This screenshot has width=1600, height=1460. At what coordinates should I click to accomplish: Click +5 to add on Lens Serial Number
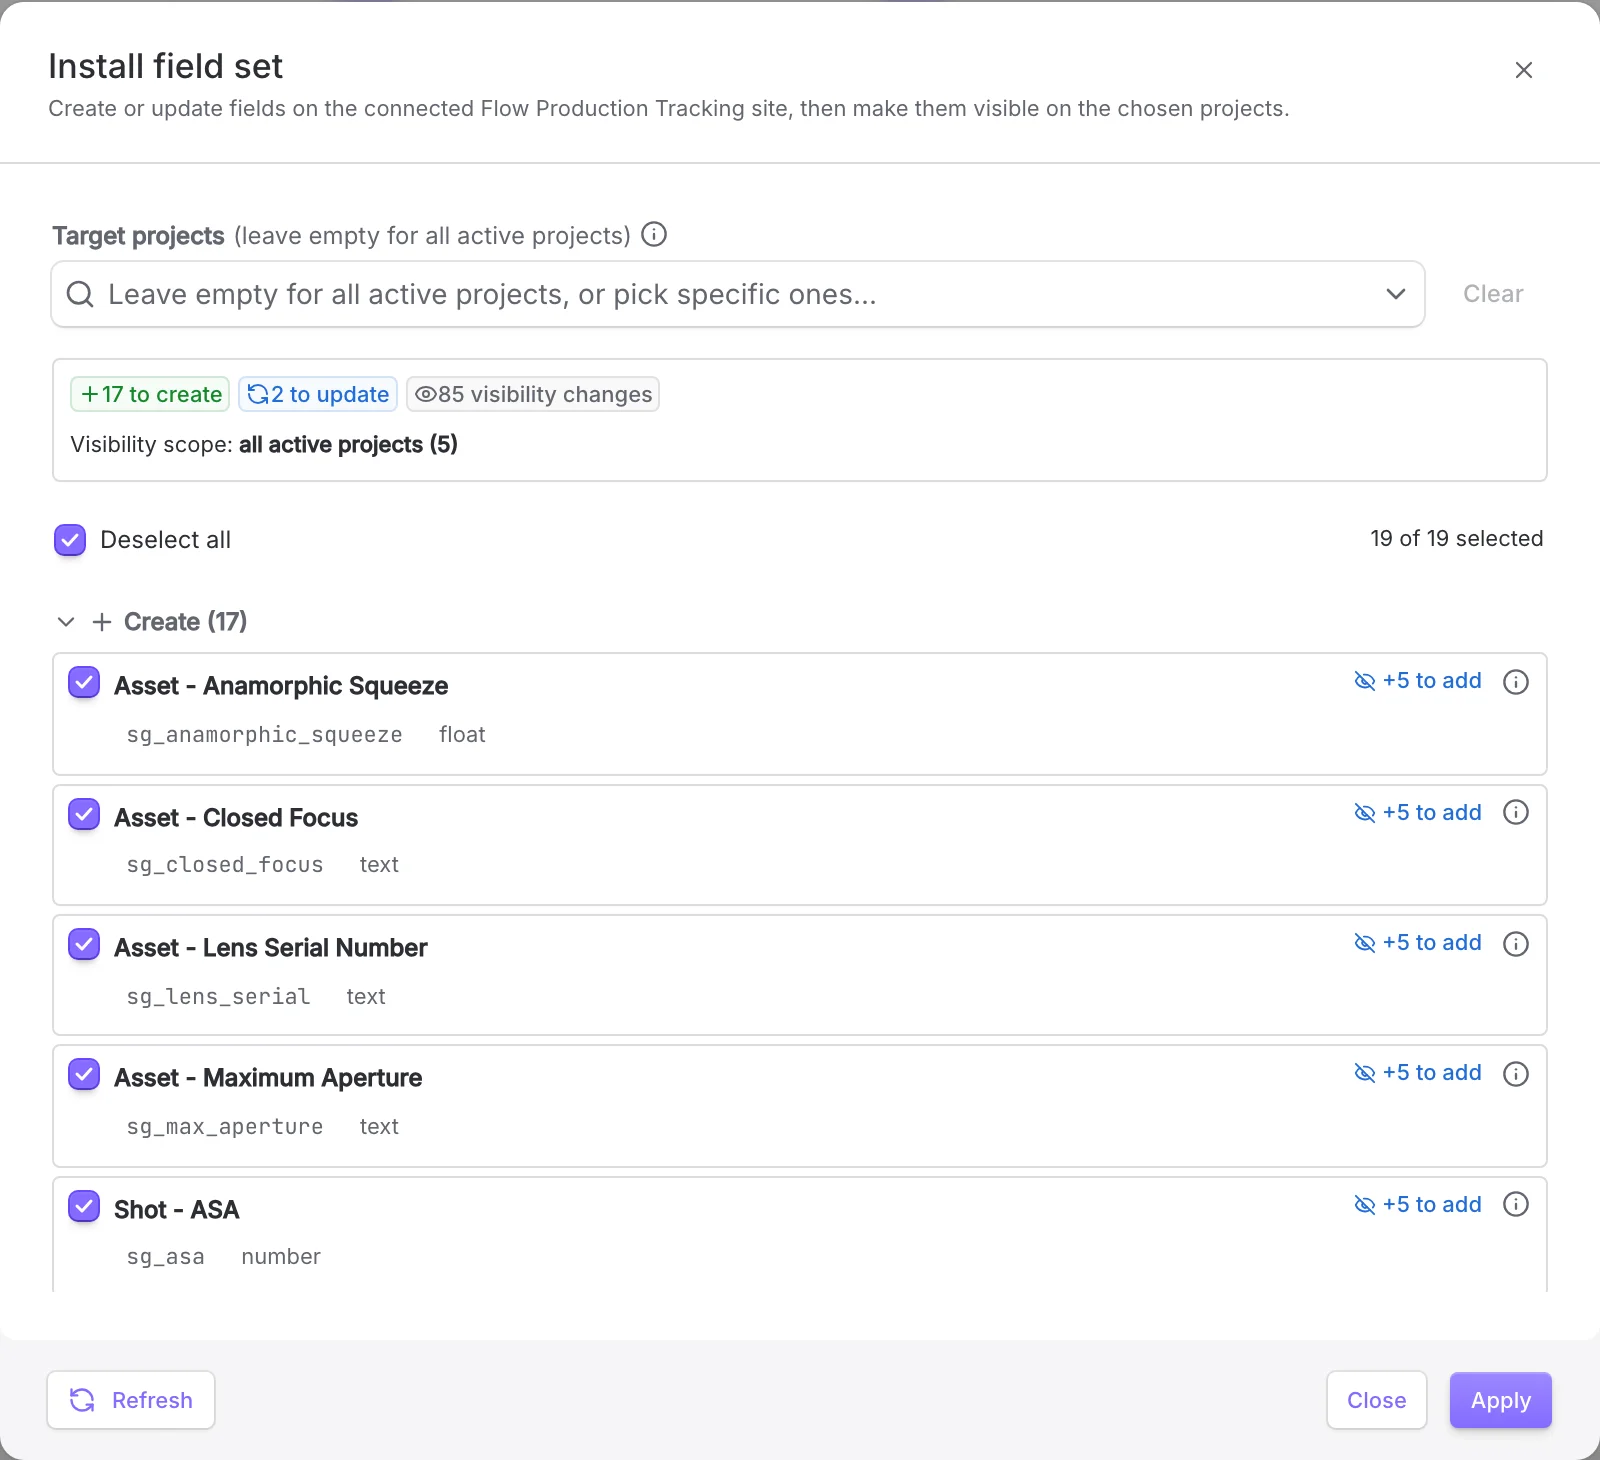tap(1432, 943)
